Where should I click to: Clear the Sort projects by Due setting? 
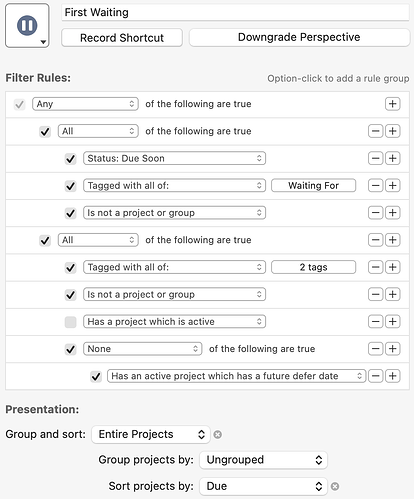tap(335, 486)
